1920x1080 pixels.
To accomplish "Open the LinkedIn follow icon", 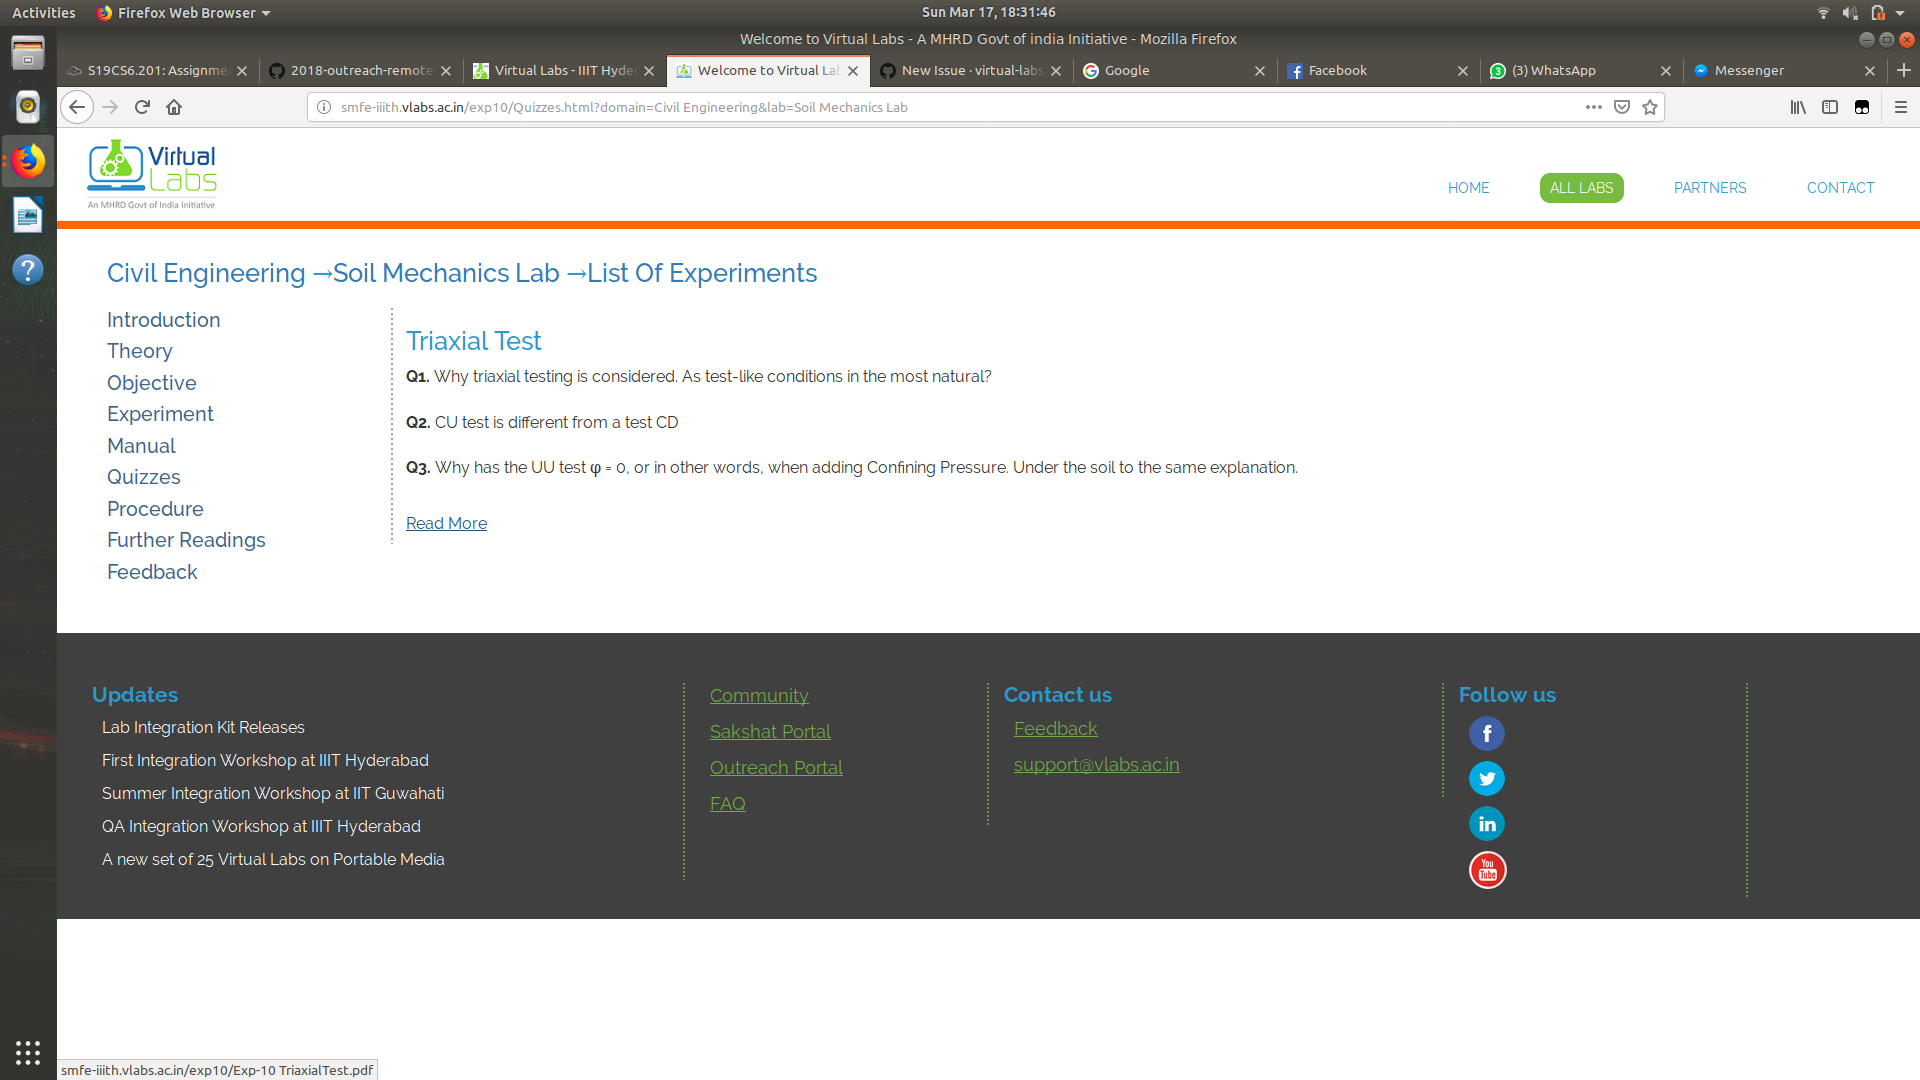I will (x=1487, y=823).
